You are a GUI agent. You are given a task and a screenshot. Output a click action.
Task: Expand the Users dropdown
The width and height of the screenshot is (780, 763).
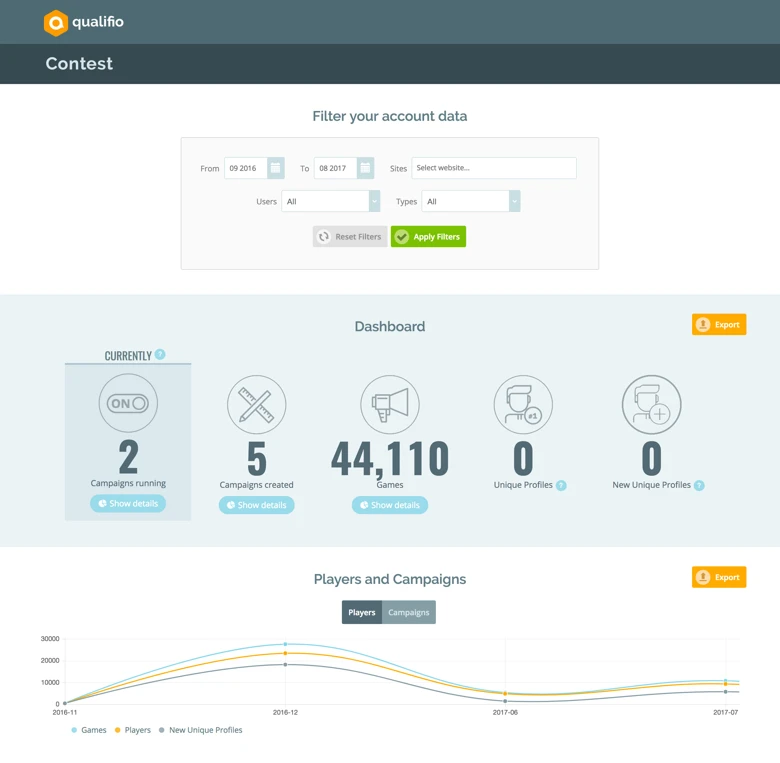(x=330, y=202)
